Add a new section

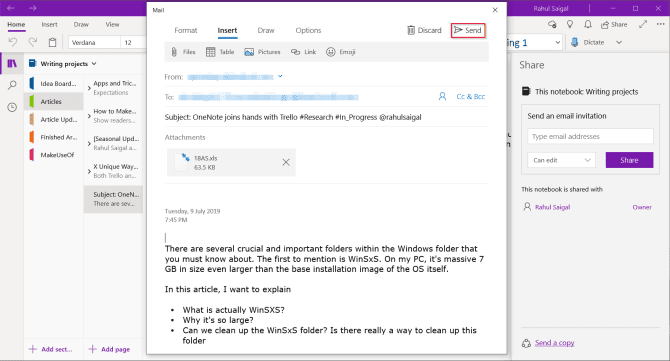click(50, 349)
